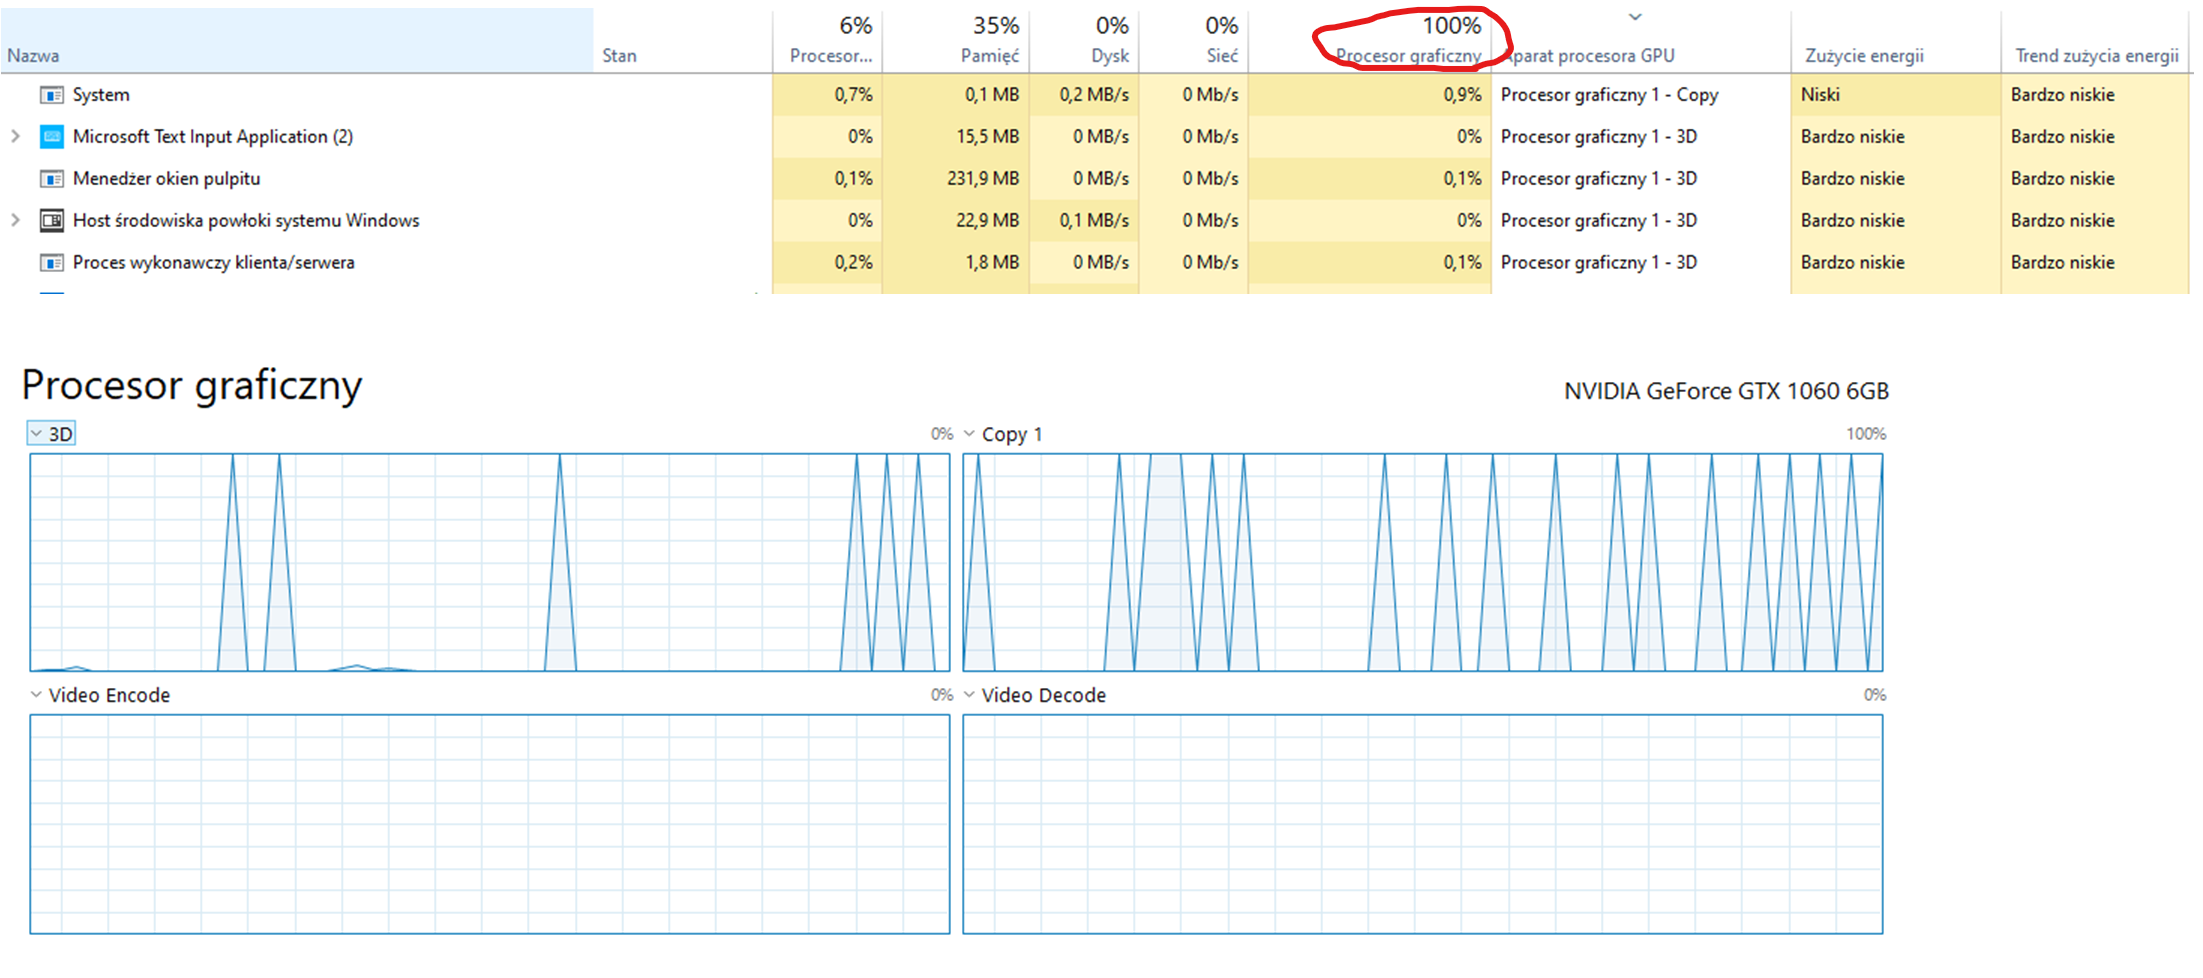The width and height of the screenshot is (2203, 978).
Task: Click the Video Encode usage graph
Action: coord(490,824)
